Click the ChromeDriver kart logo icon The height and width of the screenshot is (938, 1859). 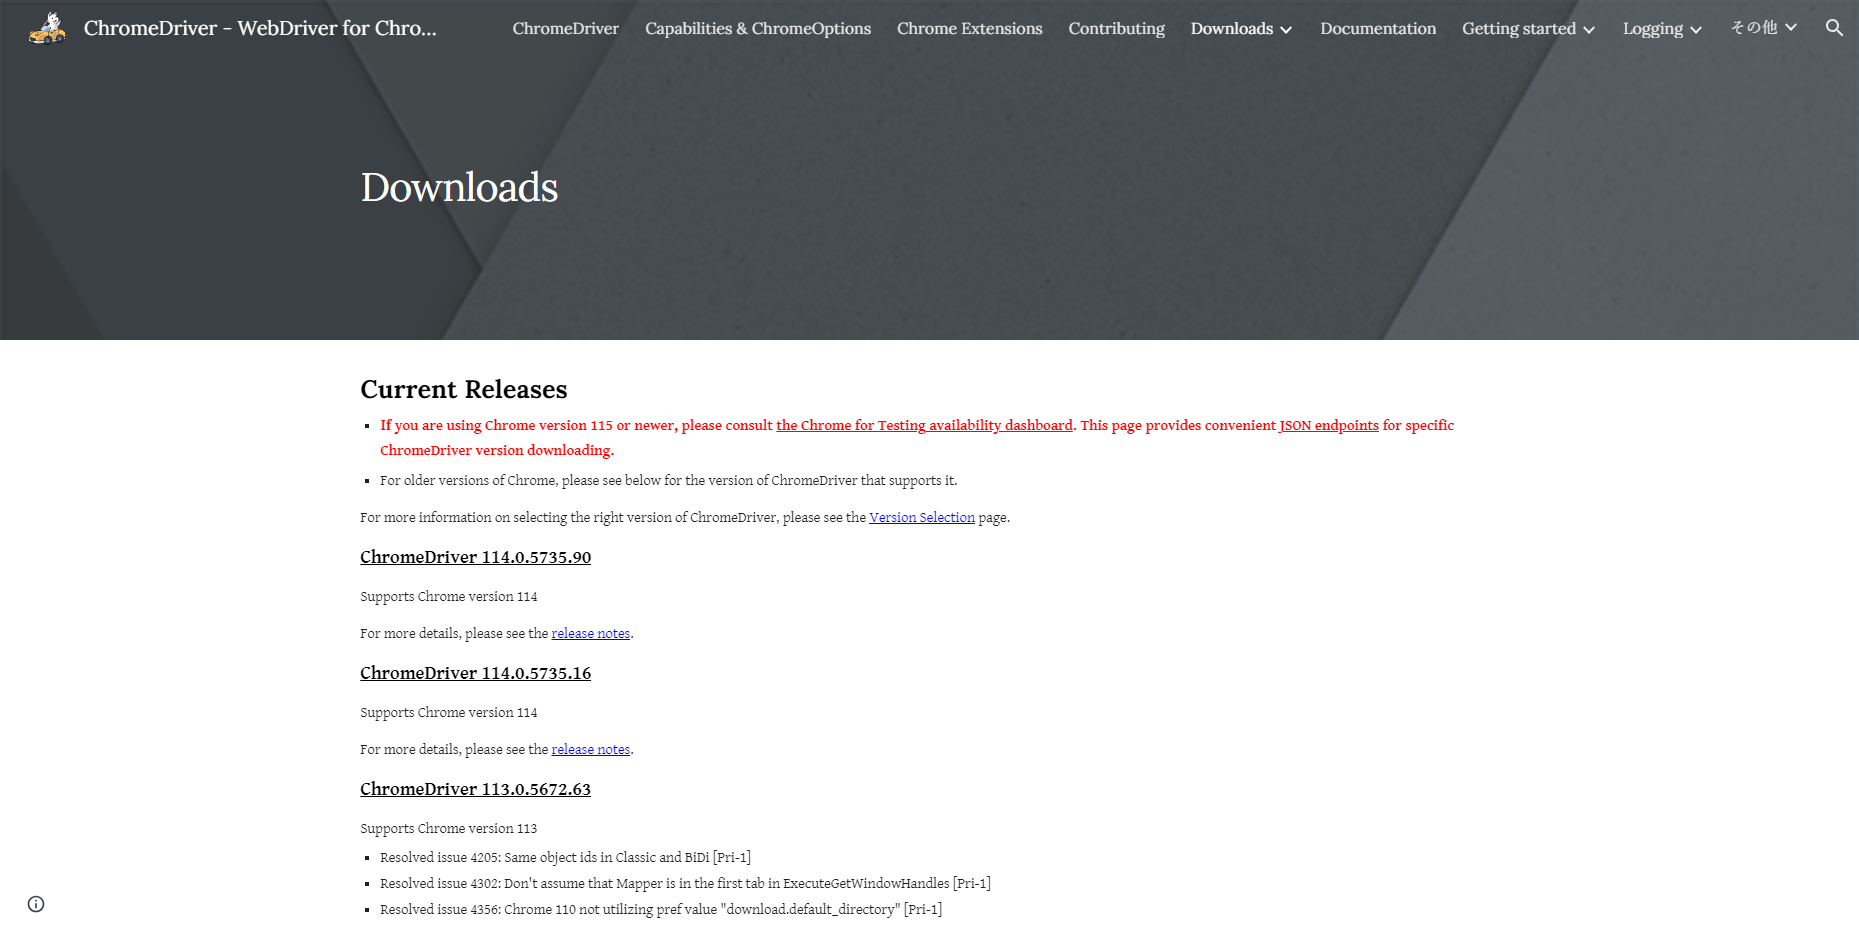(47, 28)
